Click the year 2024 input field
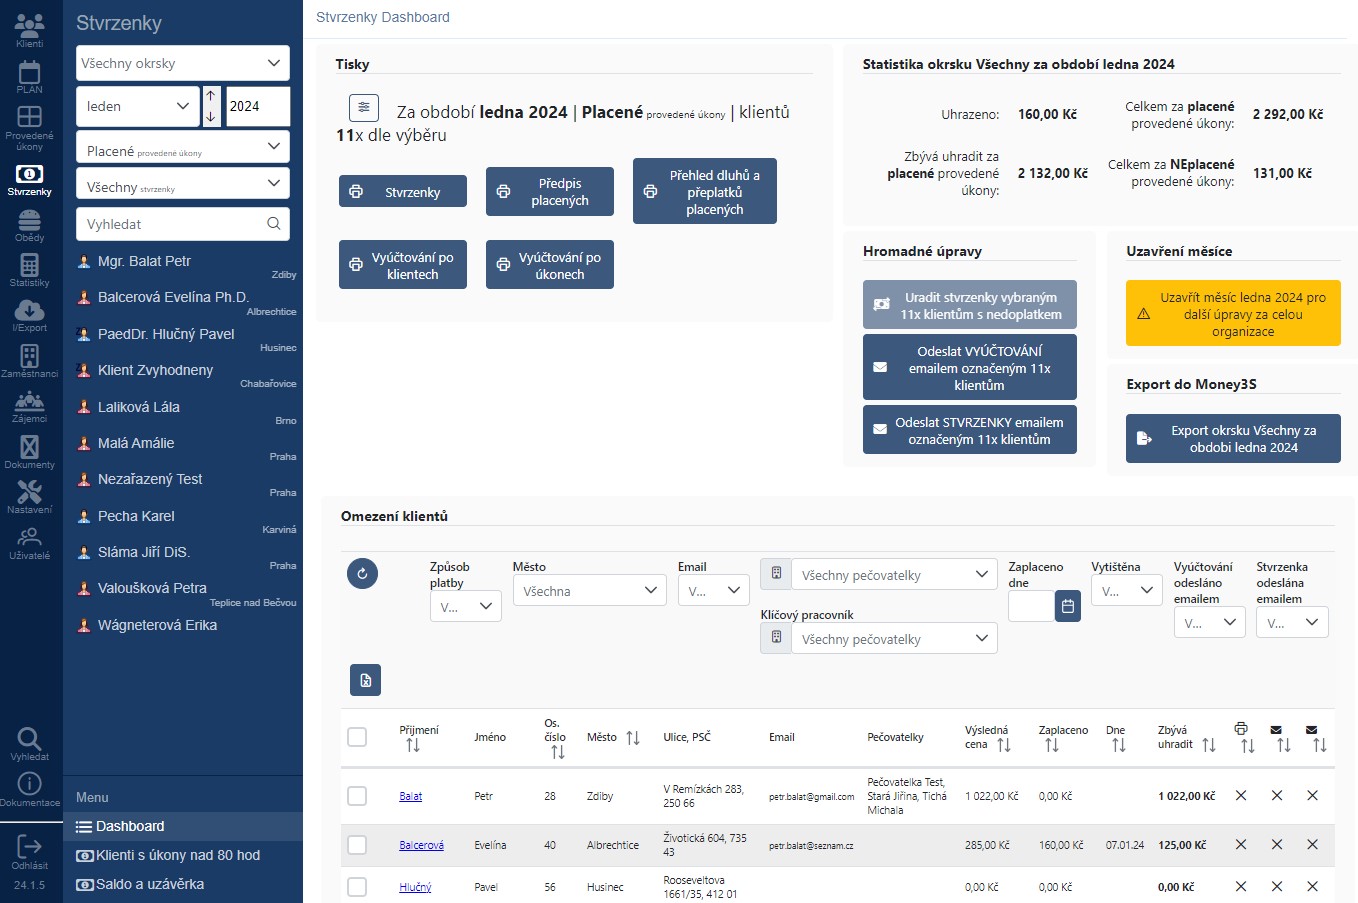This screenshot has width=1358, height=903. tap(258, 106)
